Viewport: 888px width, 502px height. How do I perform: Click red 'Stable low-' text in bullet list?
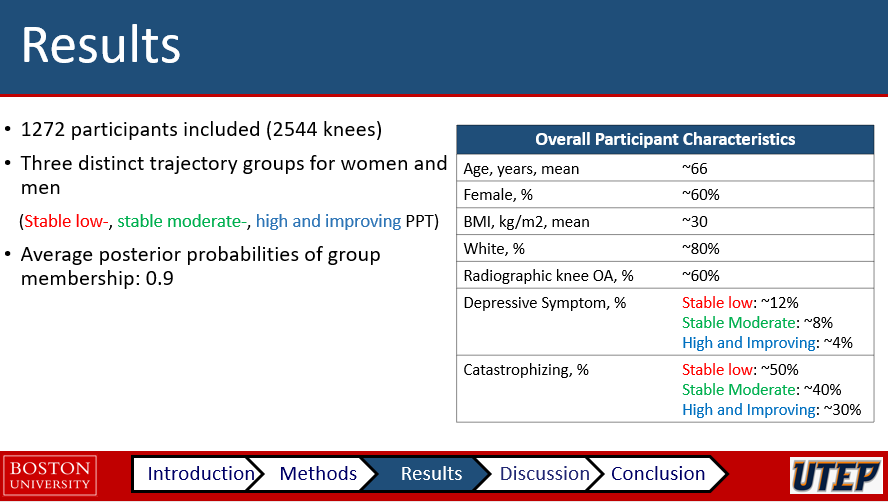click(x=66, y=221)
